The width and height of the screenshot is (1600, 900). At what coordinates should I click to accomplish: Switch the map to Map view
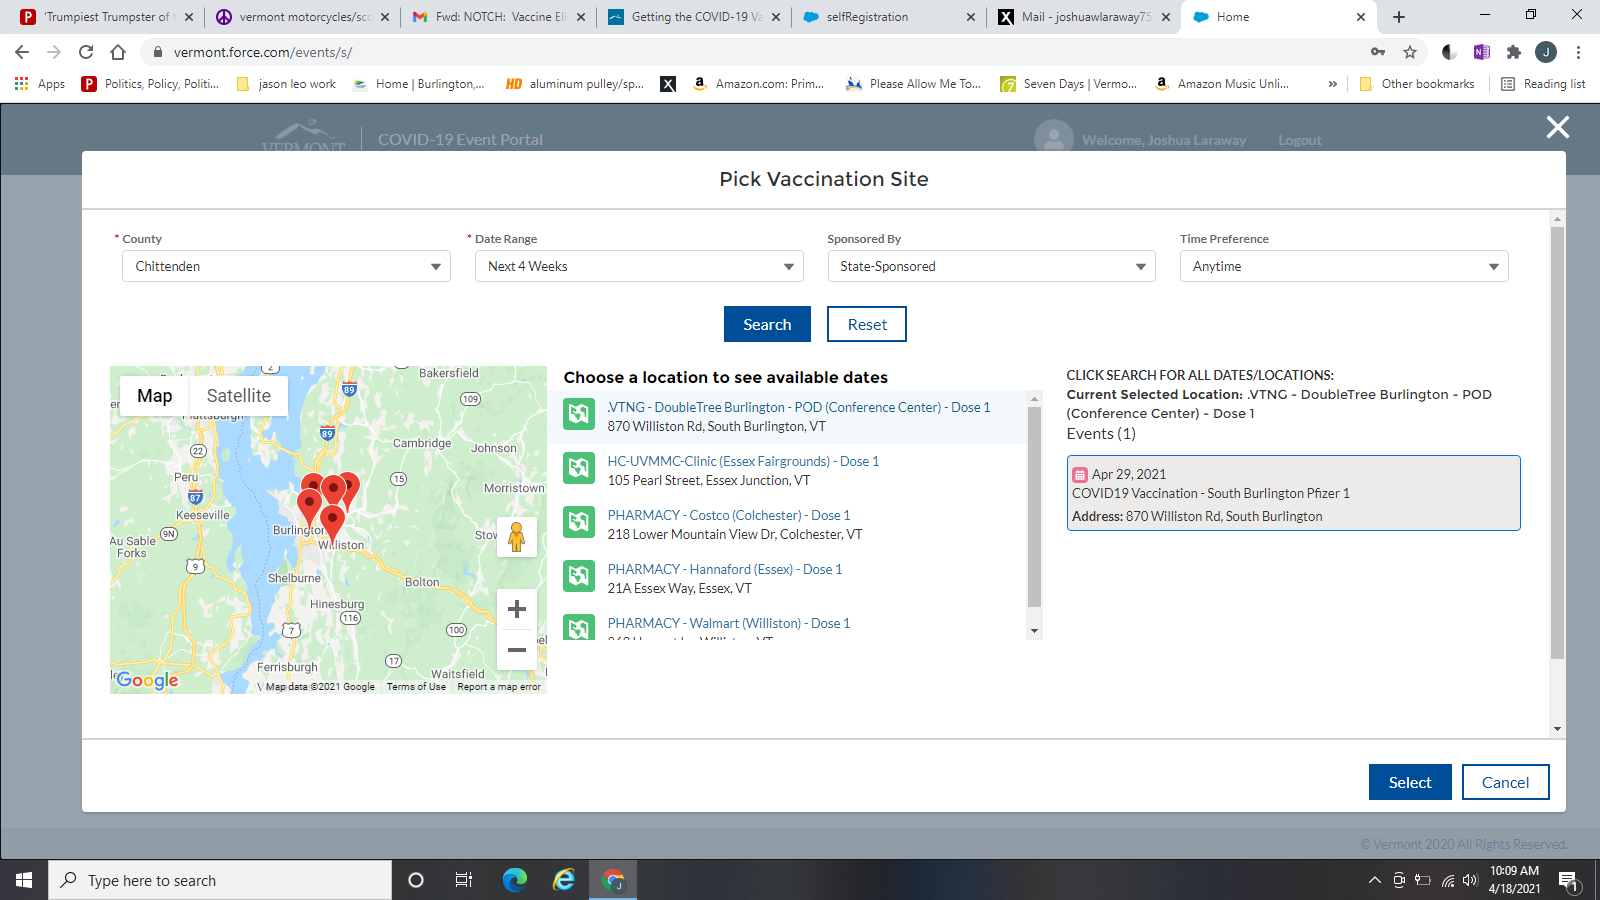pyautogui.click(x=154, y=396)
